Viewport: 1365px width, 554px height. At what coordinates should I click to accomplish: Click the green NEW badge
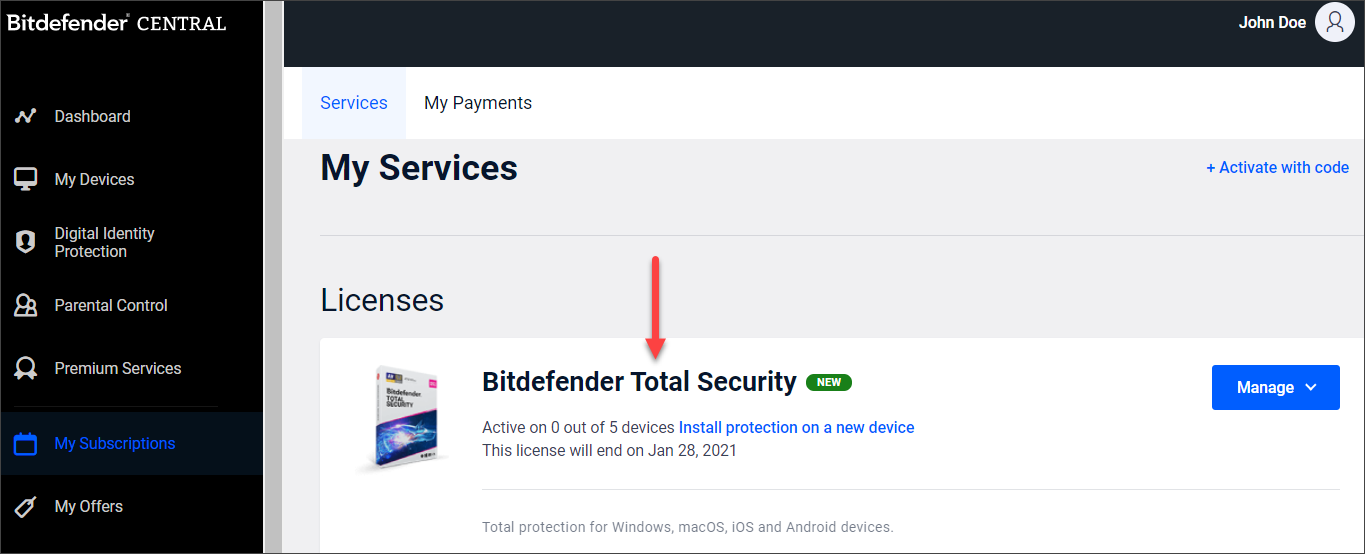click(829, 382)
